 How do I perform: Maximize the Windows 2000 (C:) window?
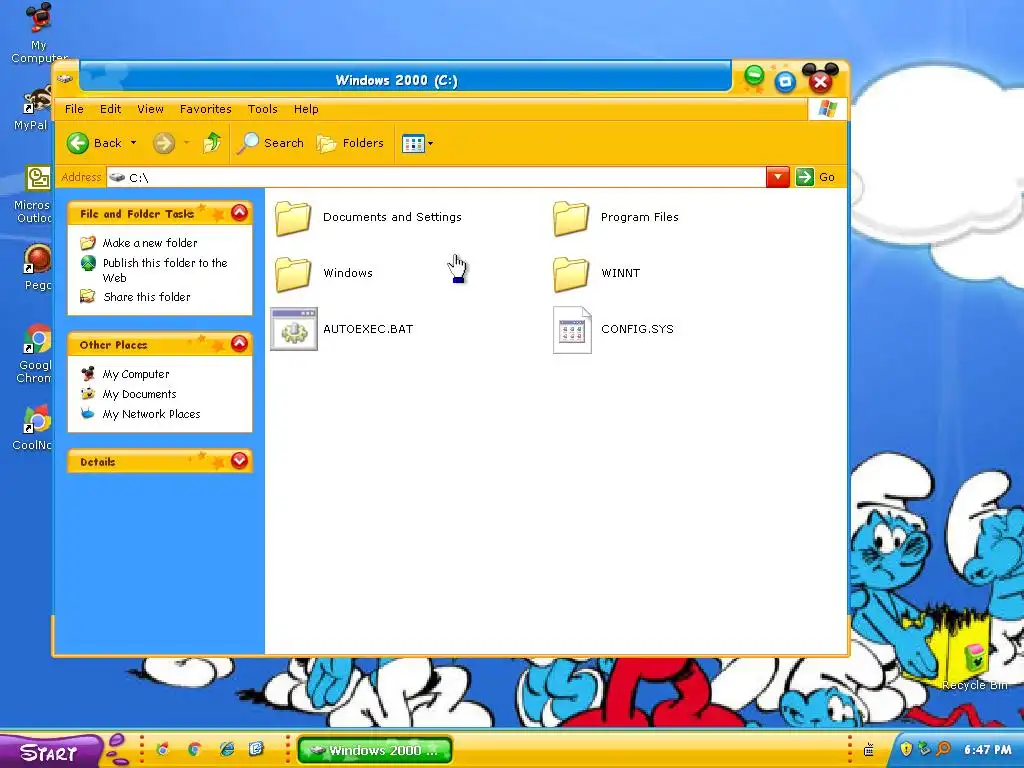tap(785, 81)
